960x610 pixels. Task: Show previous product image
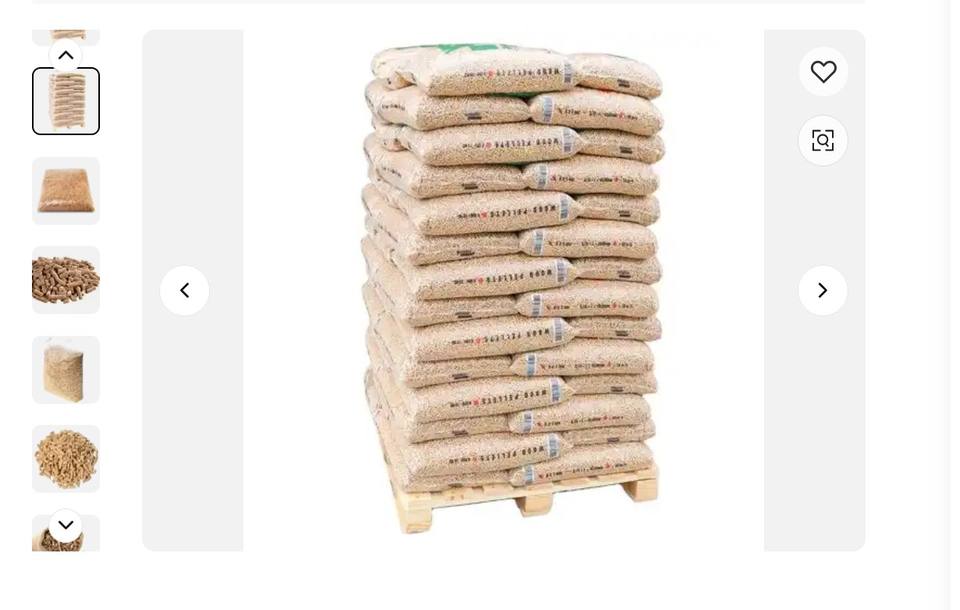pyautogui.click(x=184, y=290)
